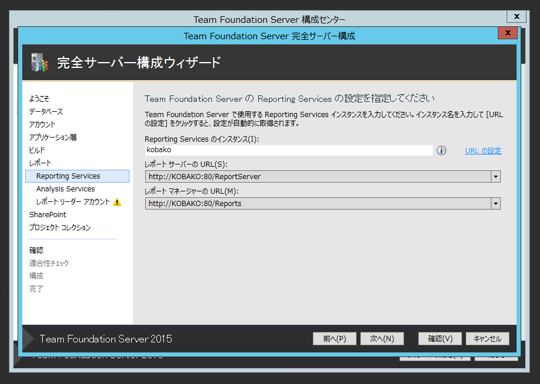Viewport: 540px width, 384px height.
Task: Select プロジェクト コレクション in the wizard steps
Action: 60,227
